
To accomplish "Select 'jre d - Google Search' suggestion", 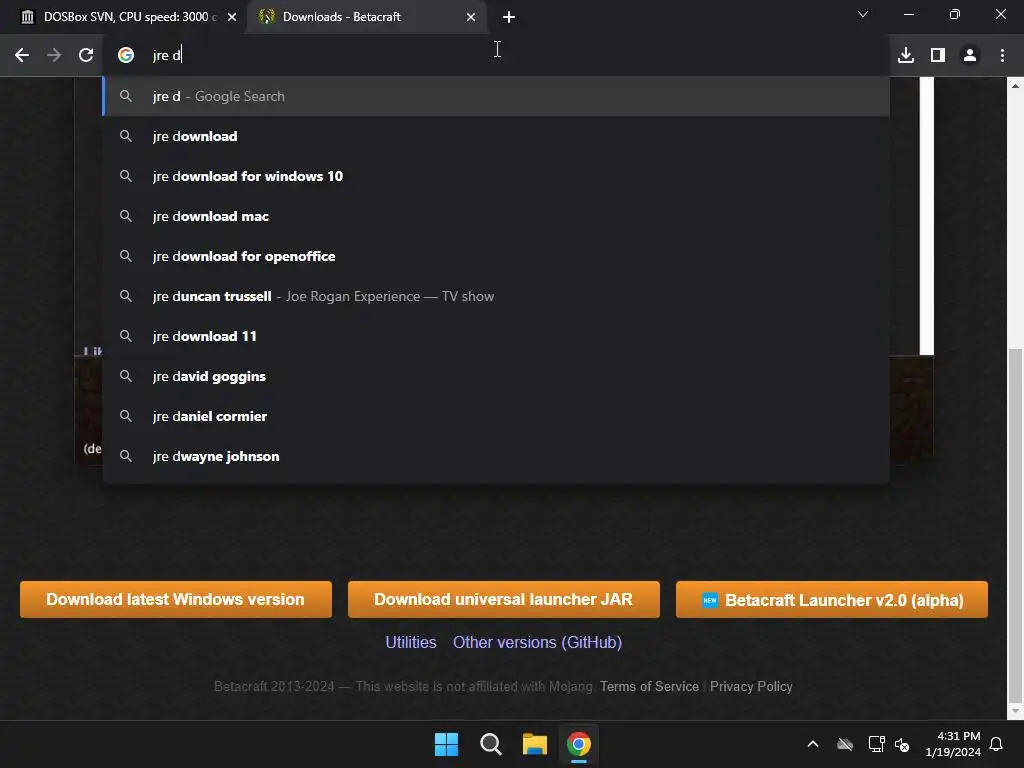I will tap(496, 96).
